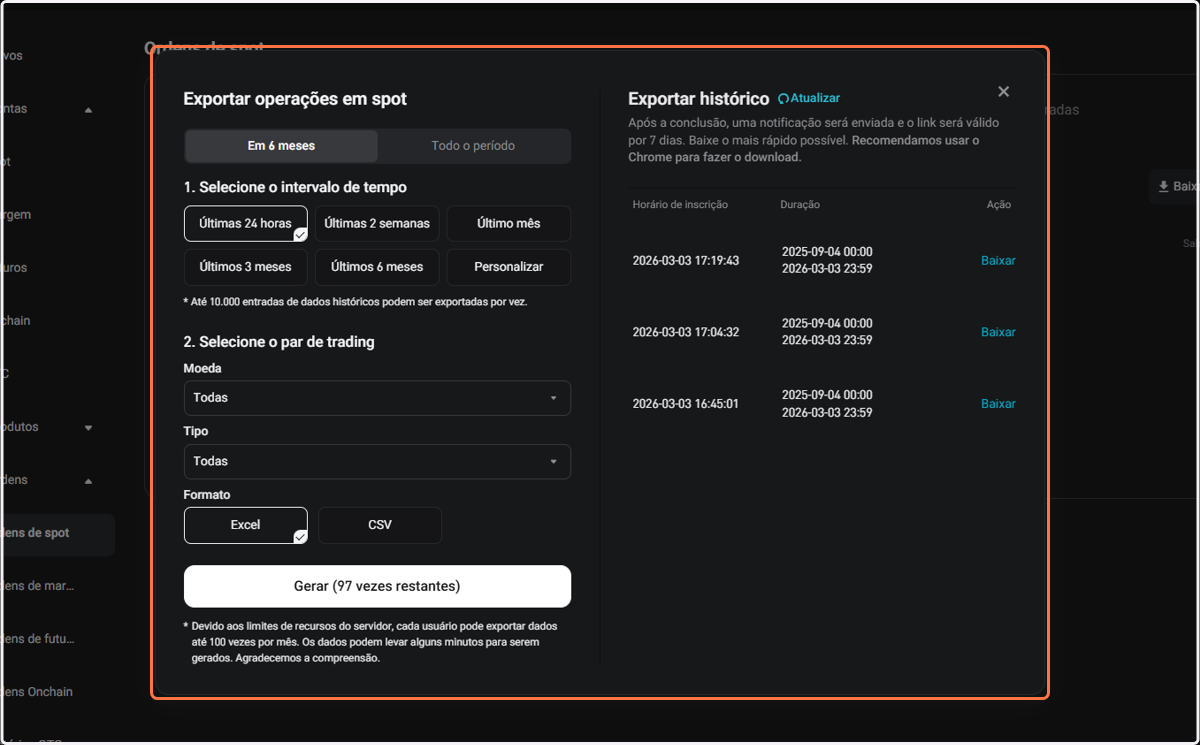Click the Atualizar refresh icon
The width and height of the screenshot is (1200, 745).
point(784,99)
